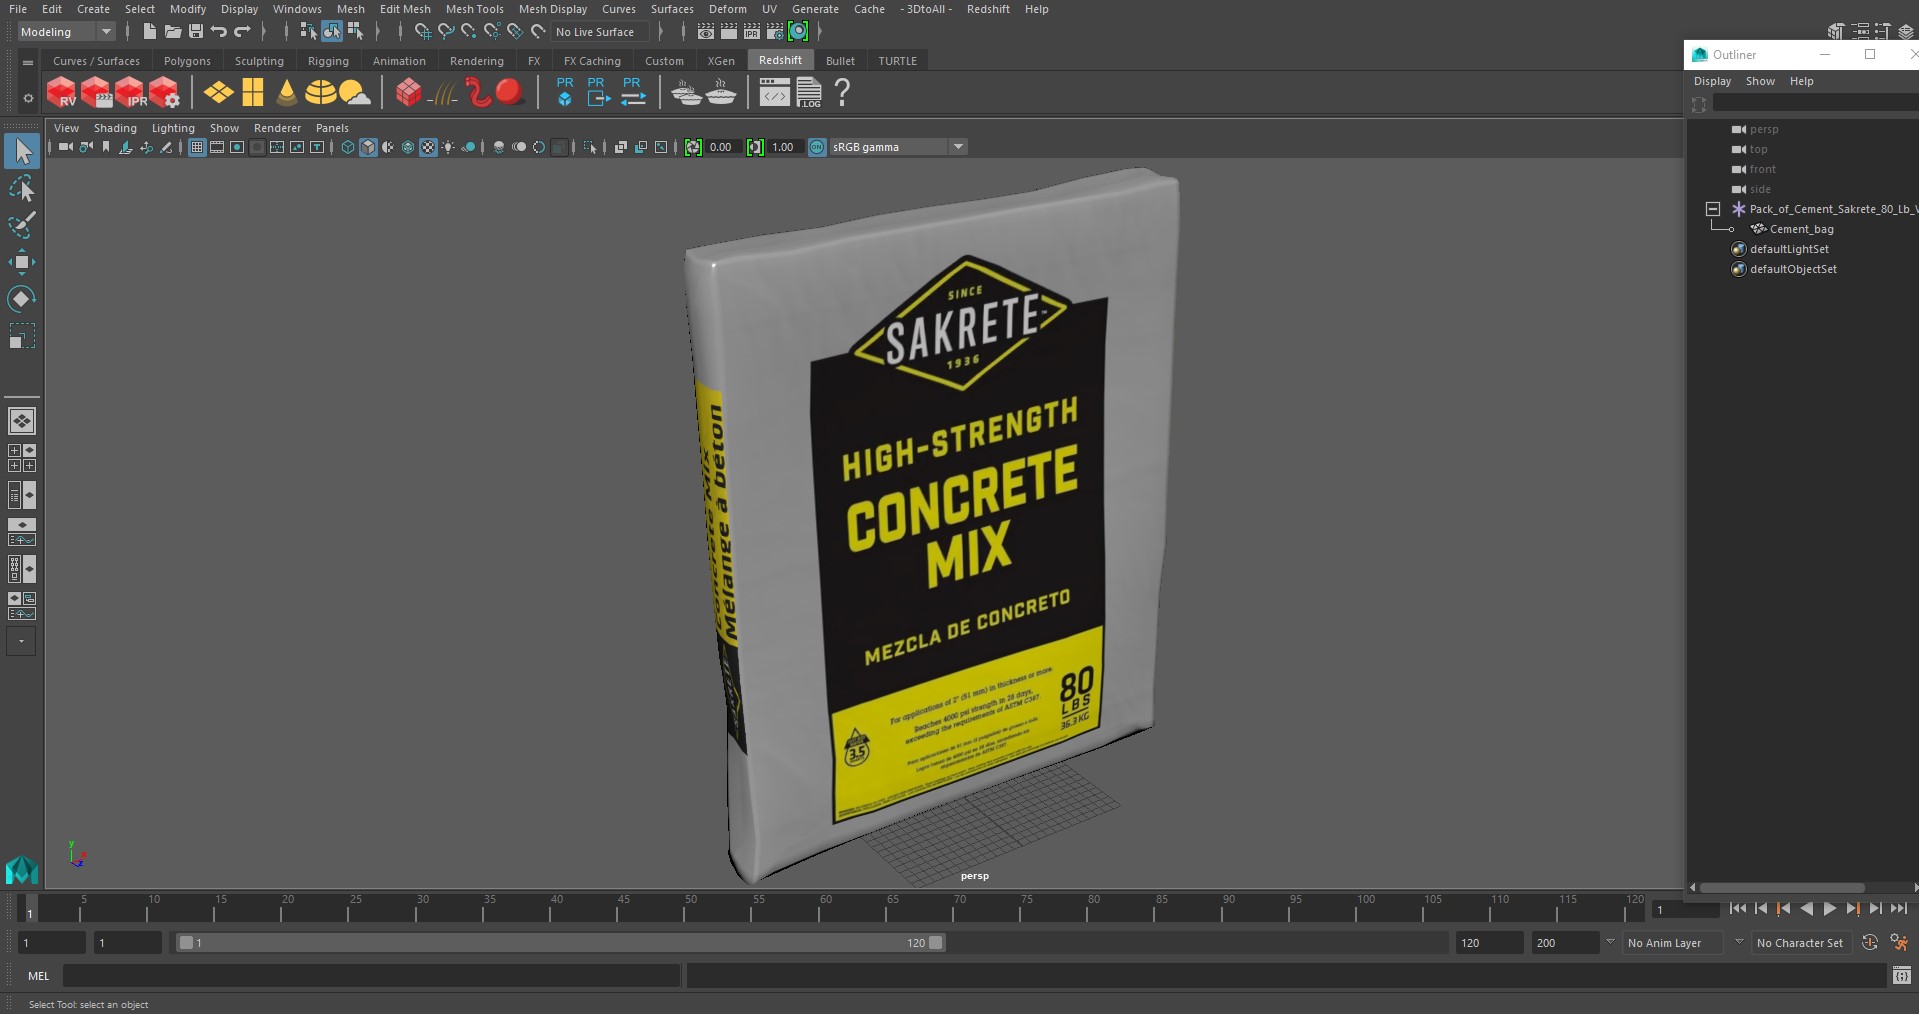Go to start of playback range

click(1737, 909)
